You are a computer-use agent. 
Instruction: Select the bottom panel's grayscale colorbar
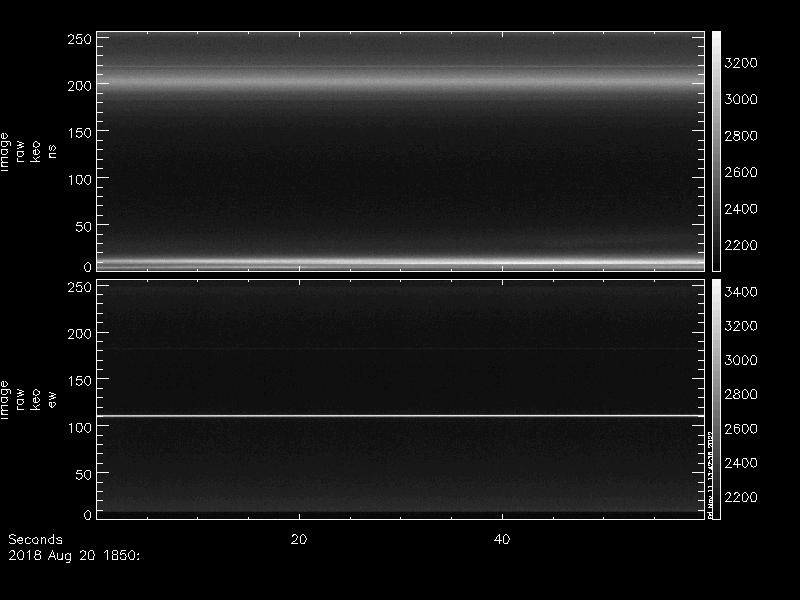(716, 398)
